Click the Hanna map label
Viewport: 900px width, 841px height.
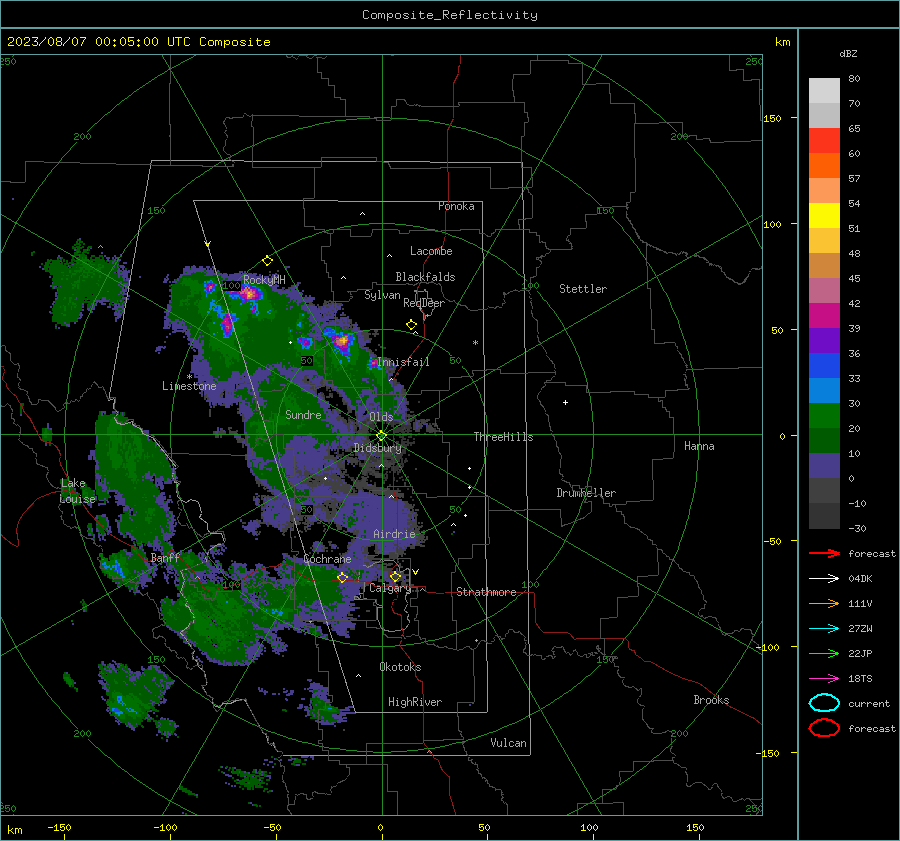(699, 446)
